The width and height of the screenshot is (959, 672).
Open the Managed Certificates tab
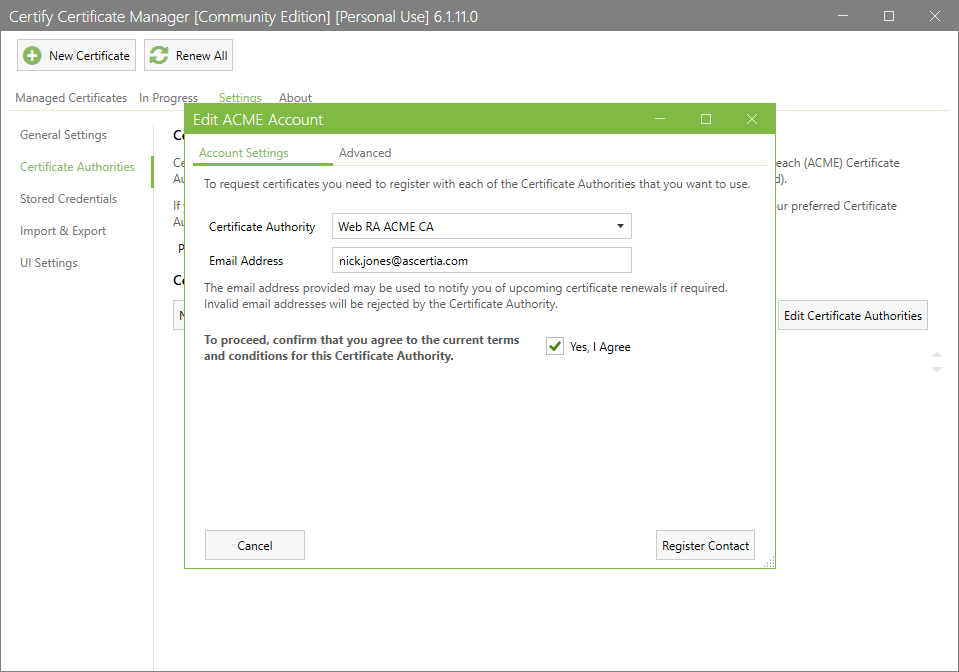(71, 98)
